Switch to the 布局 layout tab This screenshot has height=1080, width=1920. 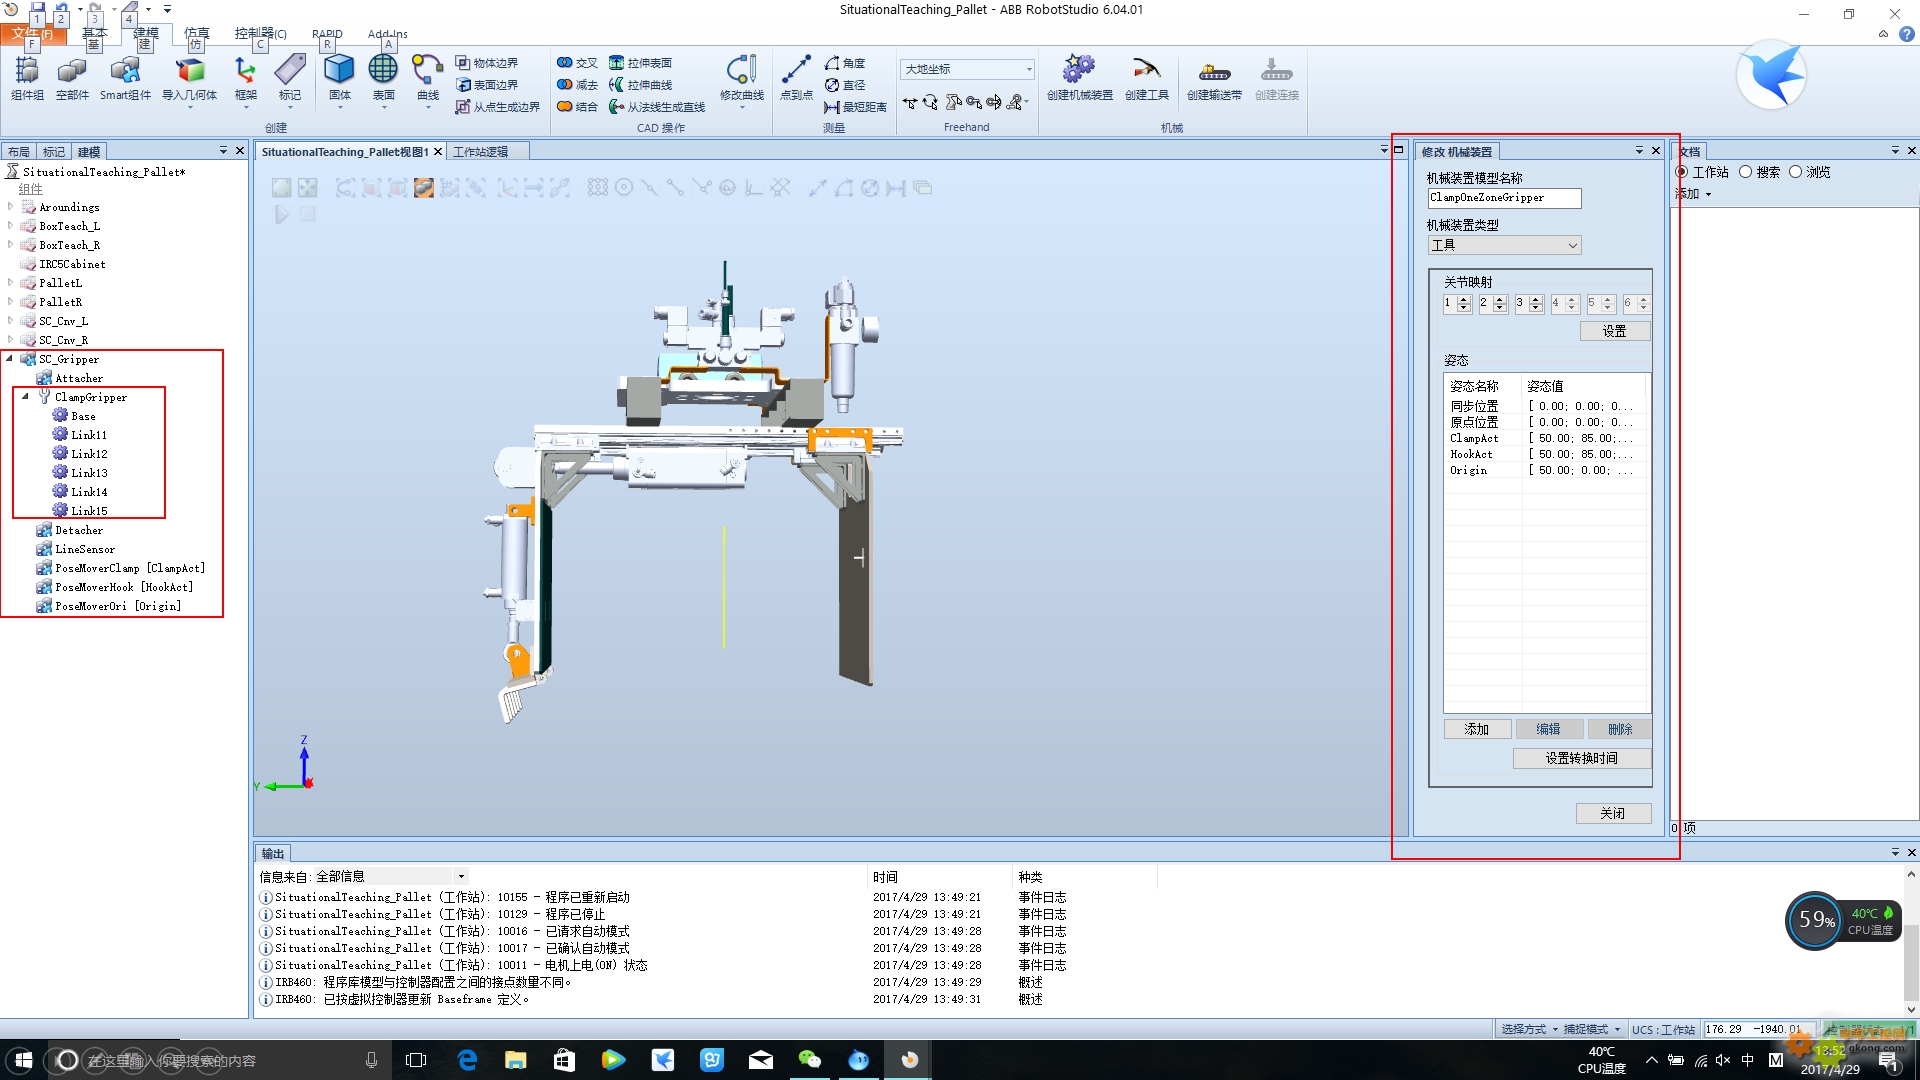click(x=19, y=152)
